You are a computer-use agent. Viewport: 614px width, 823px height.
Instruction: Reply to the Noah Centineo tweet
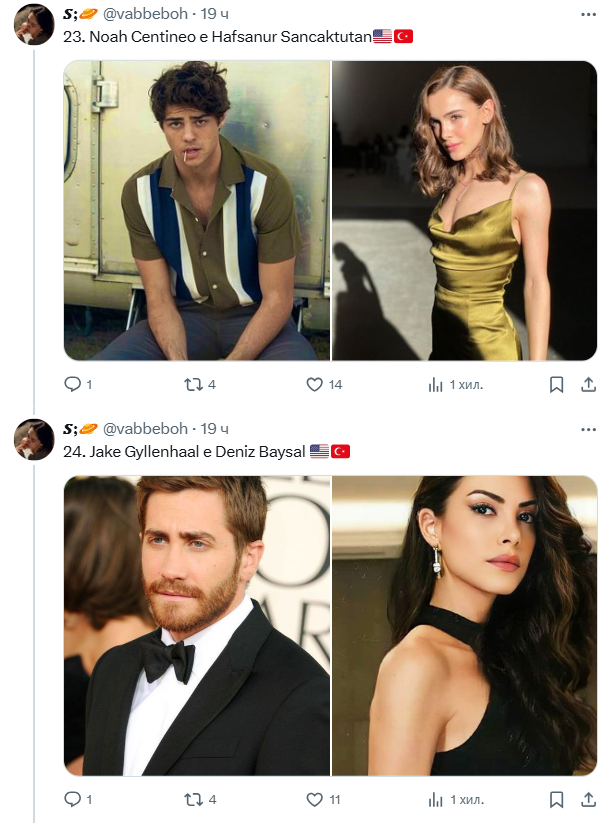coord(72,384)
